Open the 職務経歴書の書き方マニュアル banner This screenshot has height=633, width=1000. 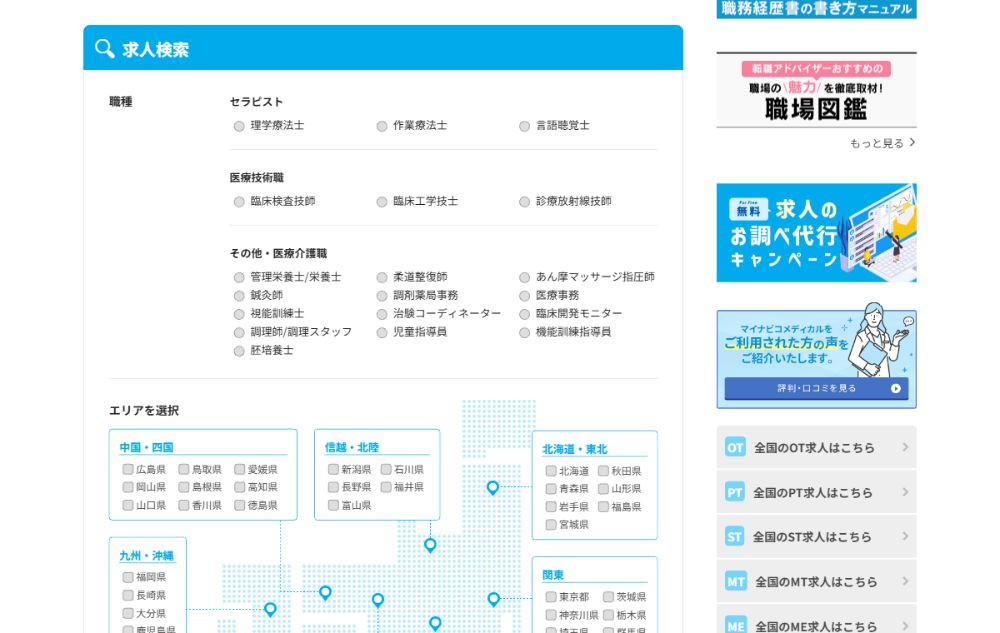[x=816, y=9]
